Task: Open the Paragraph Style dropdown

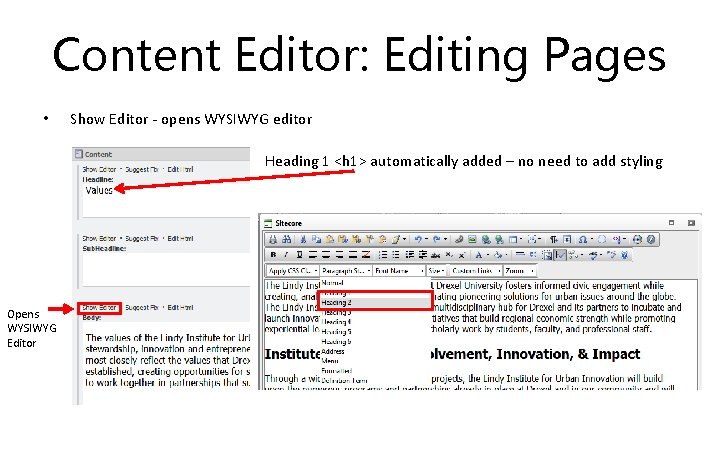Action: (x=346, y=271)
